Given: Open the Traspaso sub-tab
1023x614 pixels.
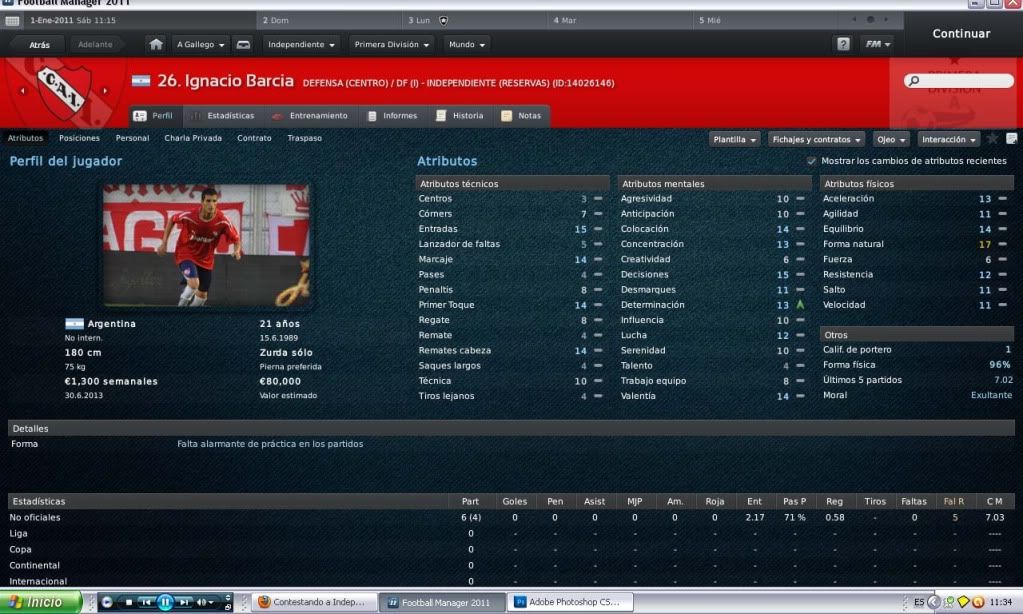Looking at the screenshot, I should click(305, 138).
